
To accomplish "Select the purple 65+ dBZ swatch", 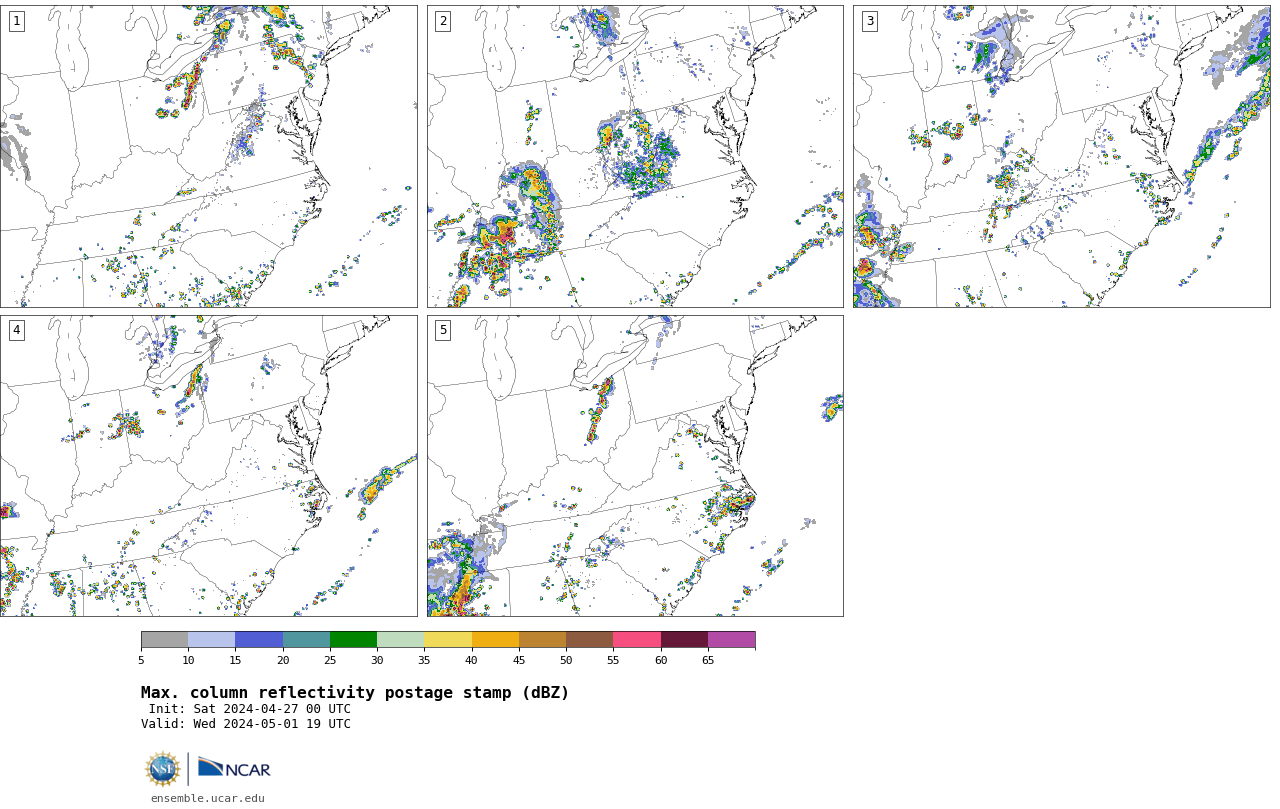I will 731,640.
